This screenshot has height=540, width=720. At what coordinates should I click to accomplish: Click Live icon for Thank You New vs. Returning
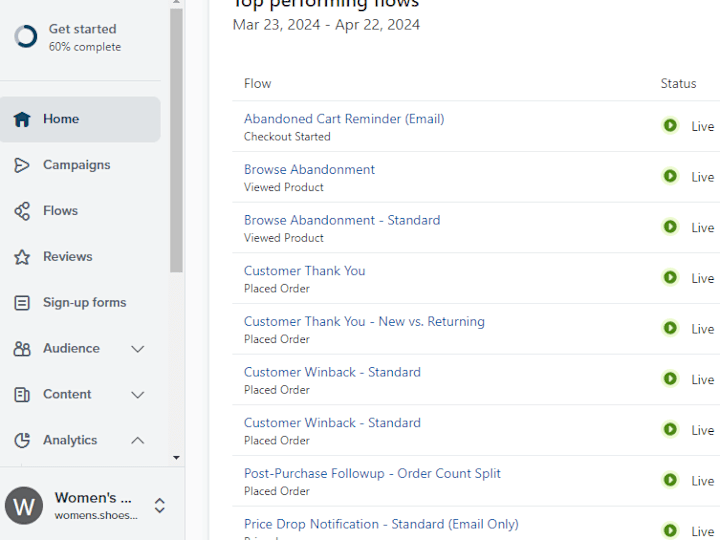[670, 328]
